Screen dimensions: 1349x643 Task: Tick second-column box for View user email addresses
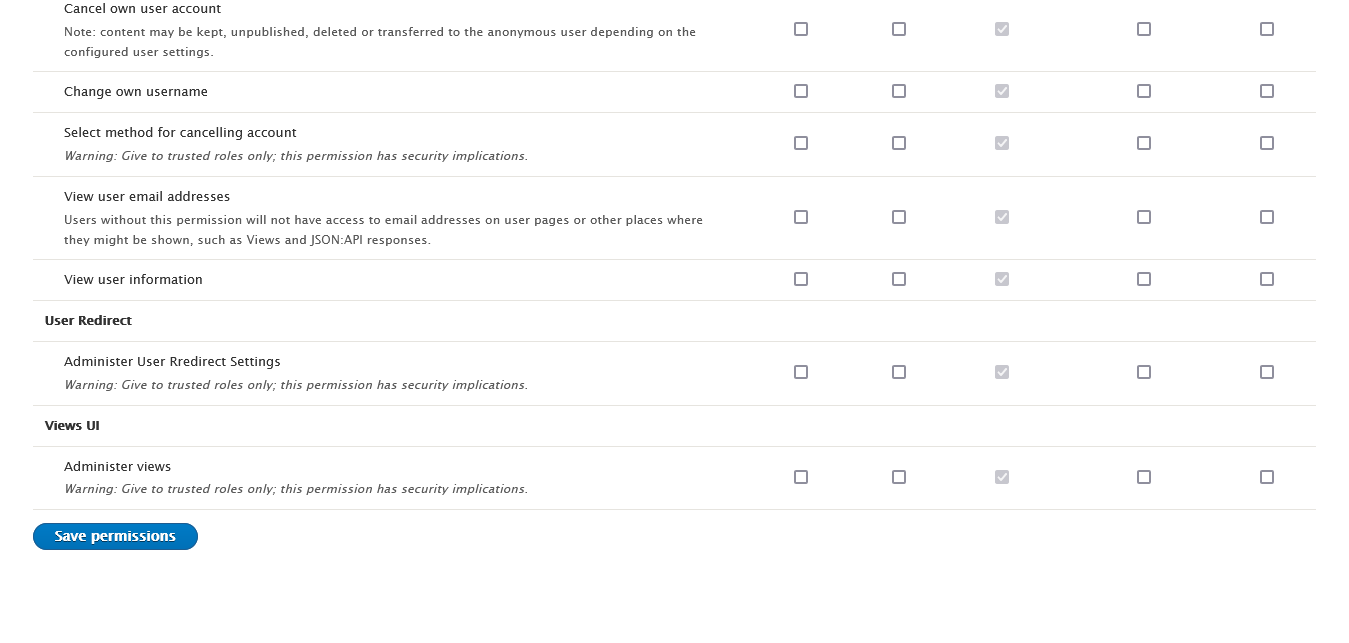(899, 217)
